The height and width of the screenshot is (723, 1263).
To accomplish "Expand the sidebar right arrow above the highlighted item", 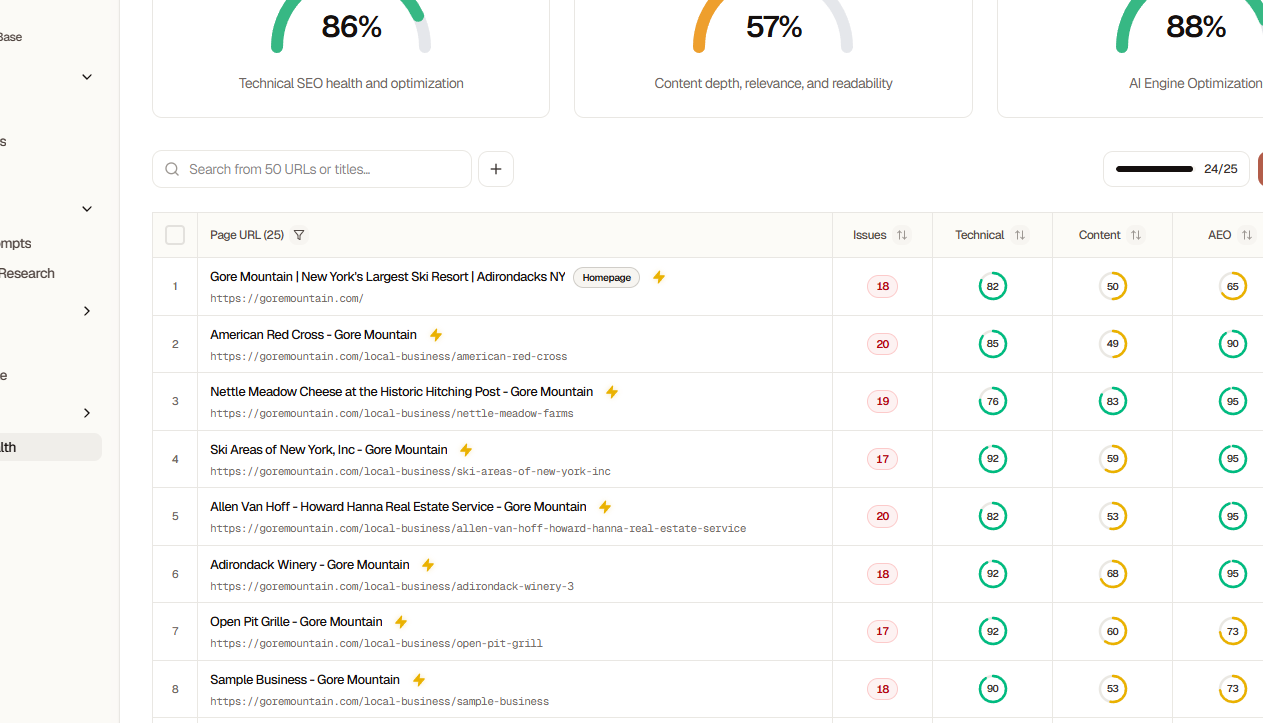I will tap(87, 413).
